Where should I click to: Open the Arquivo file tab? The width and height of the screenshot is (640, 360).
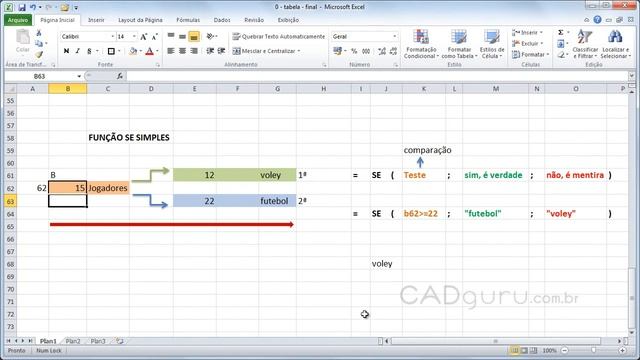(18, 20)
